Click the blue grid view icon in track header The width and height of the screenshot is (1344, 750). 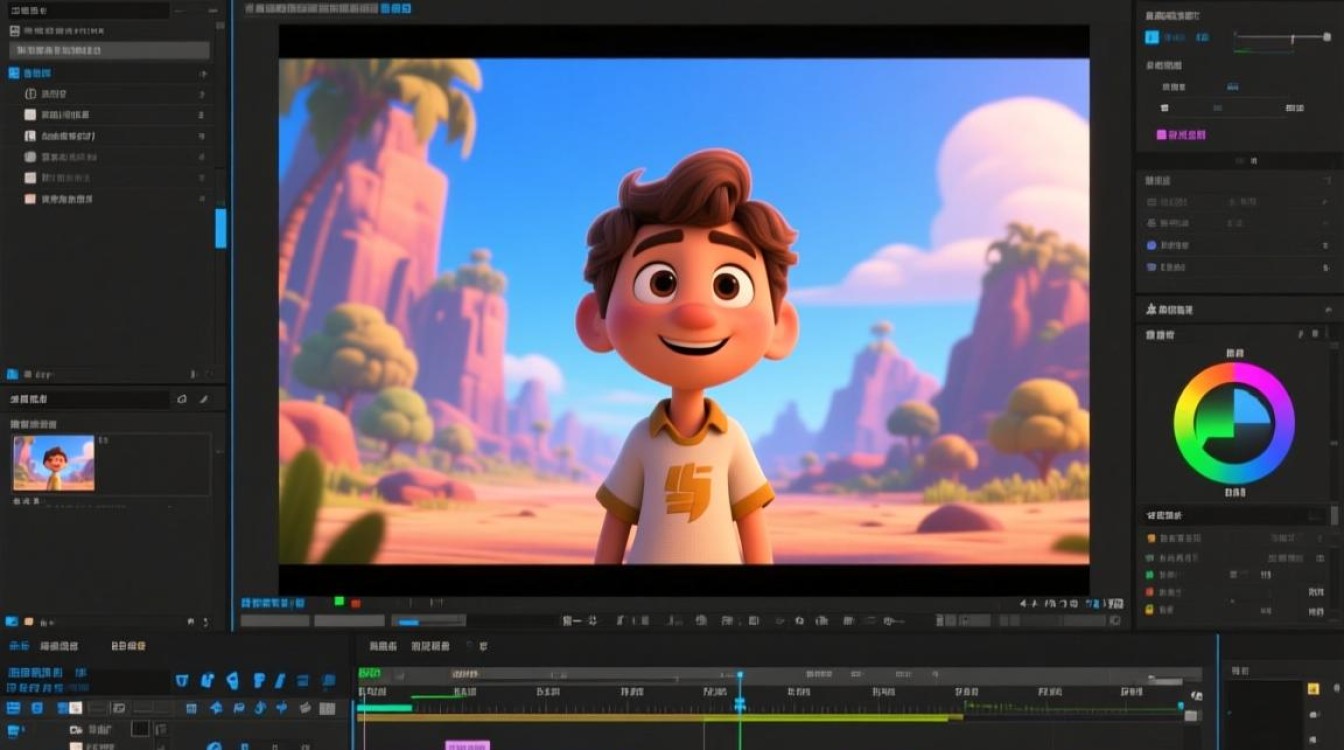coord(14,708)
